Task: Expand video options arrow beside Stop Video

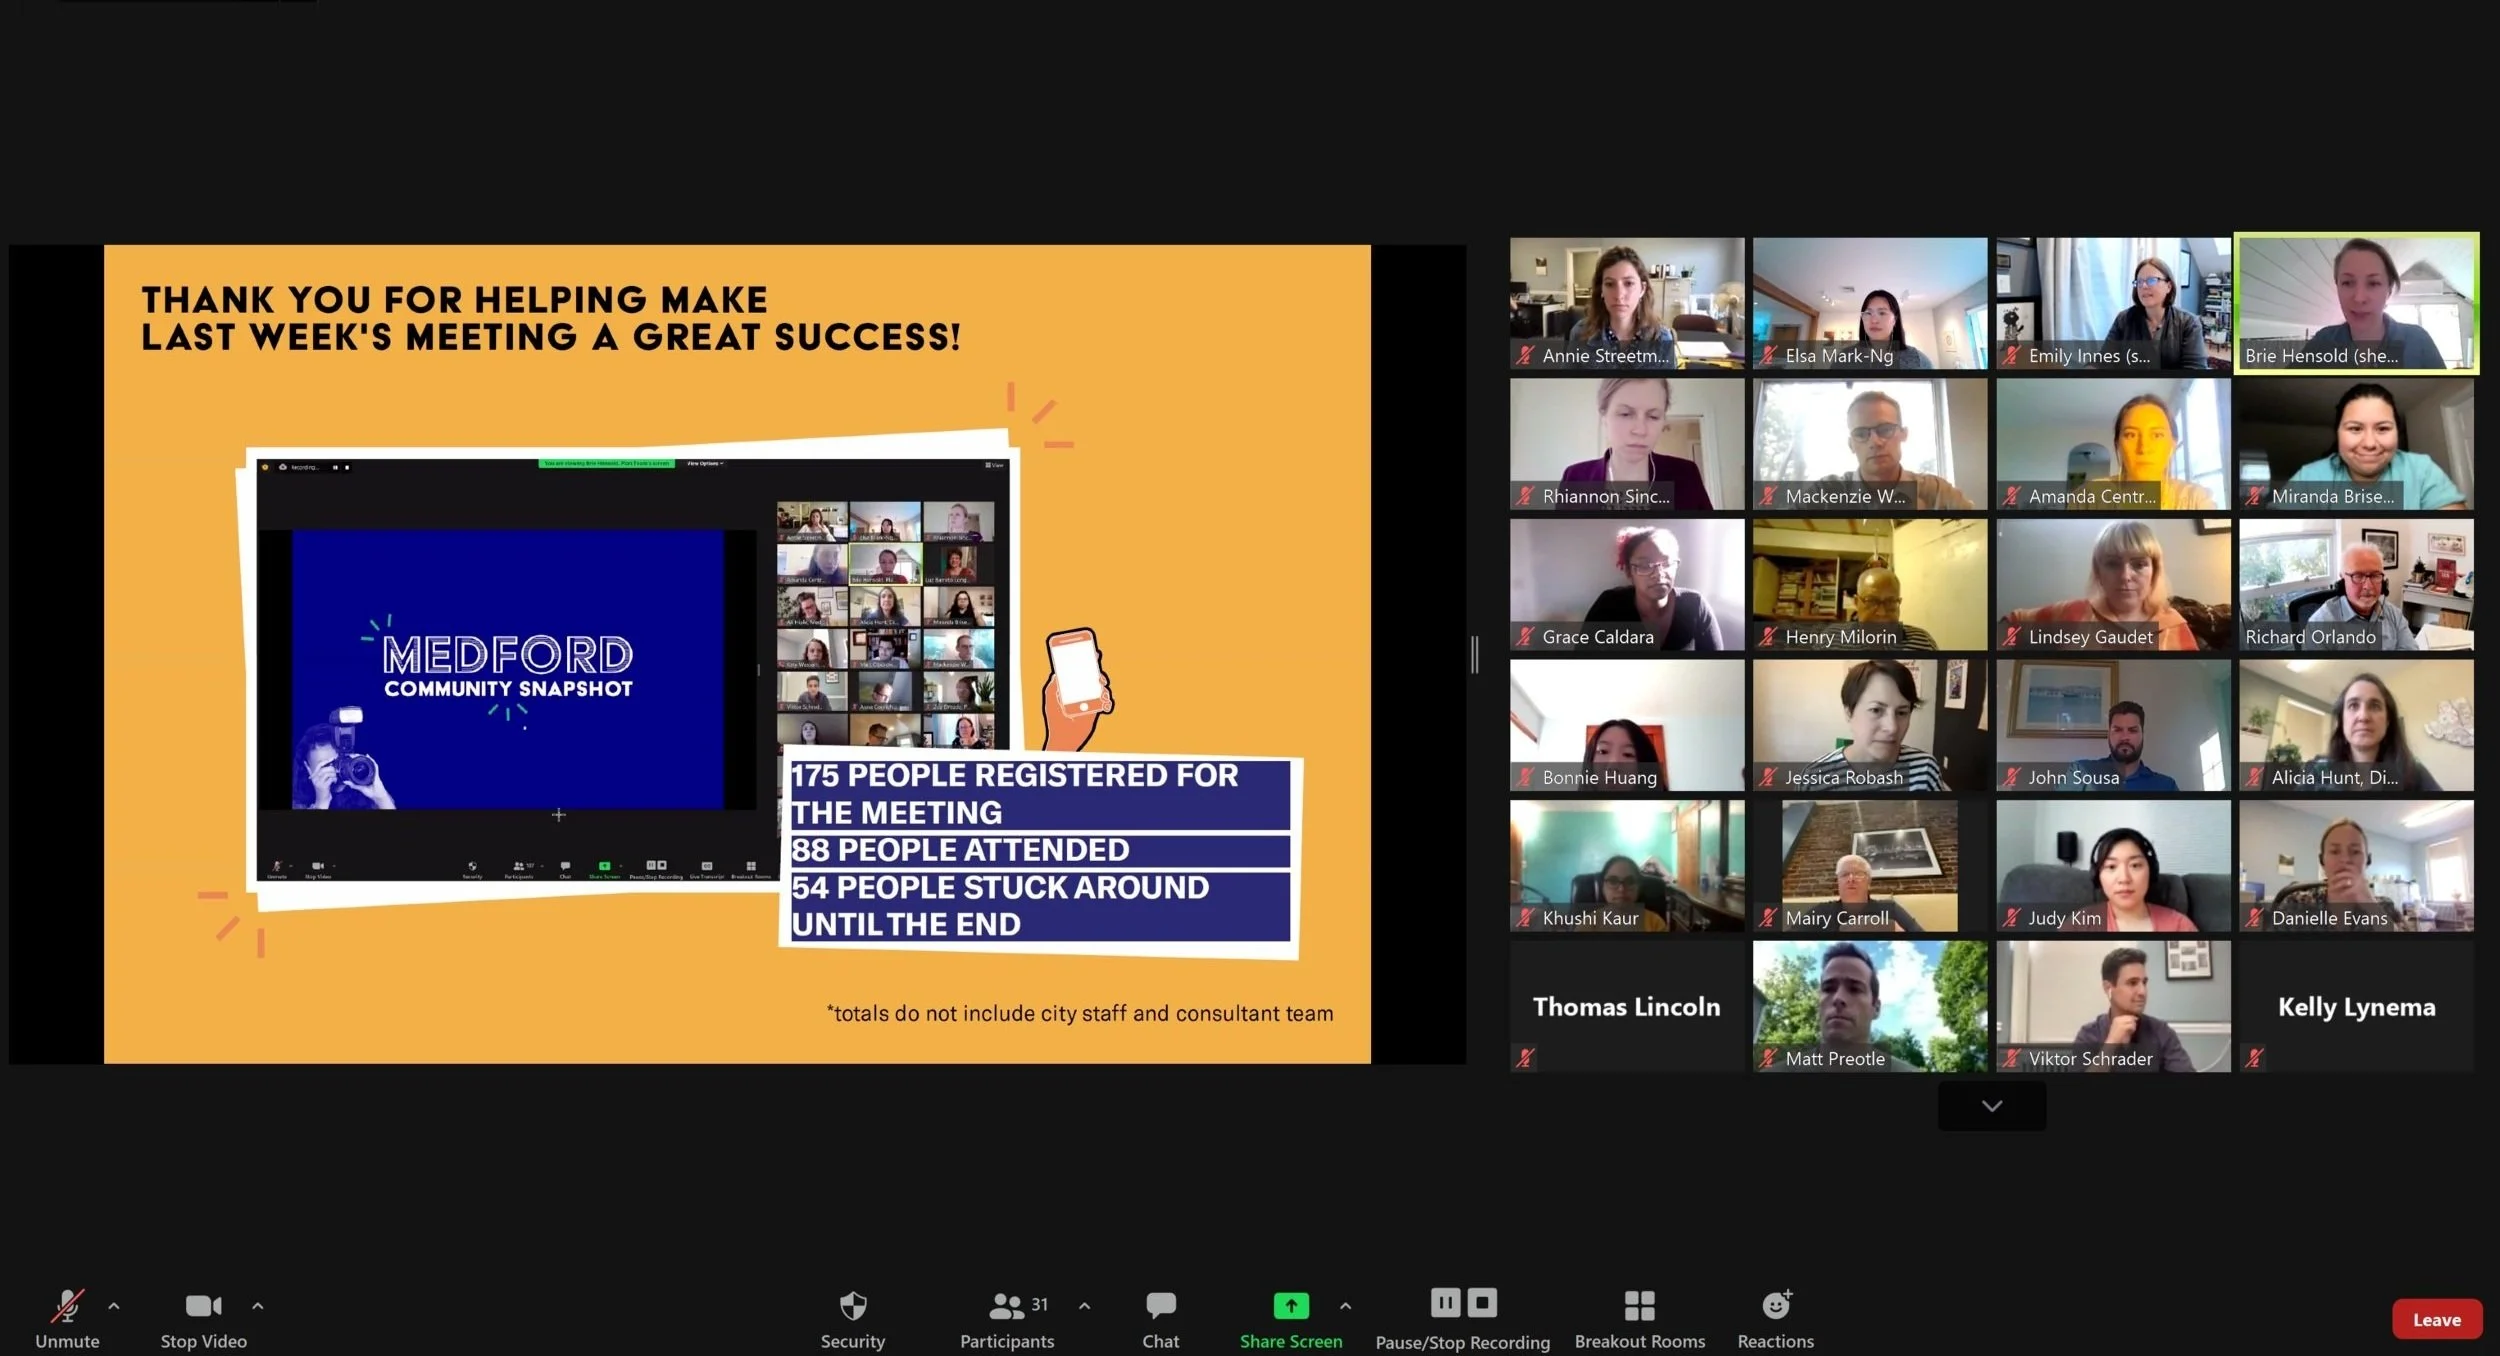Action: [x=258, y=1306]
